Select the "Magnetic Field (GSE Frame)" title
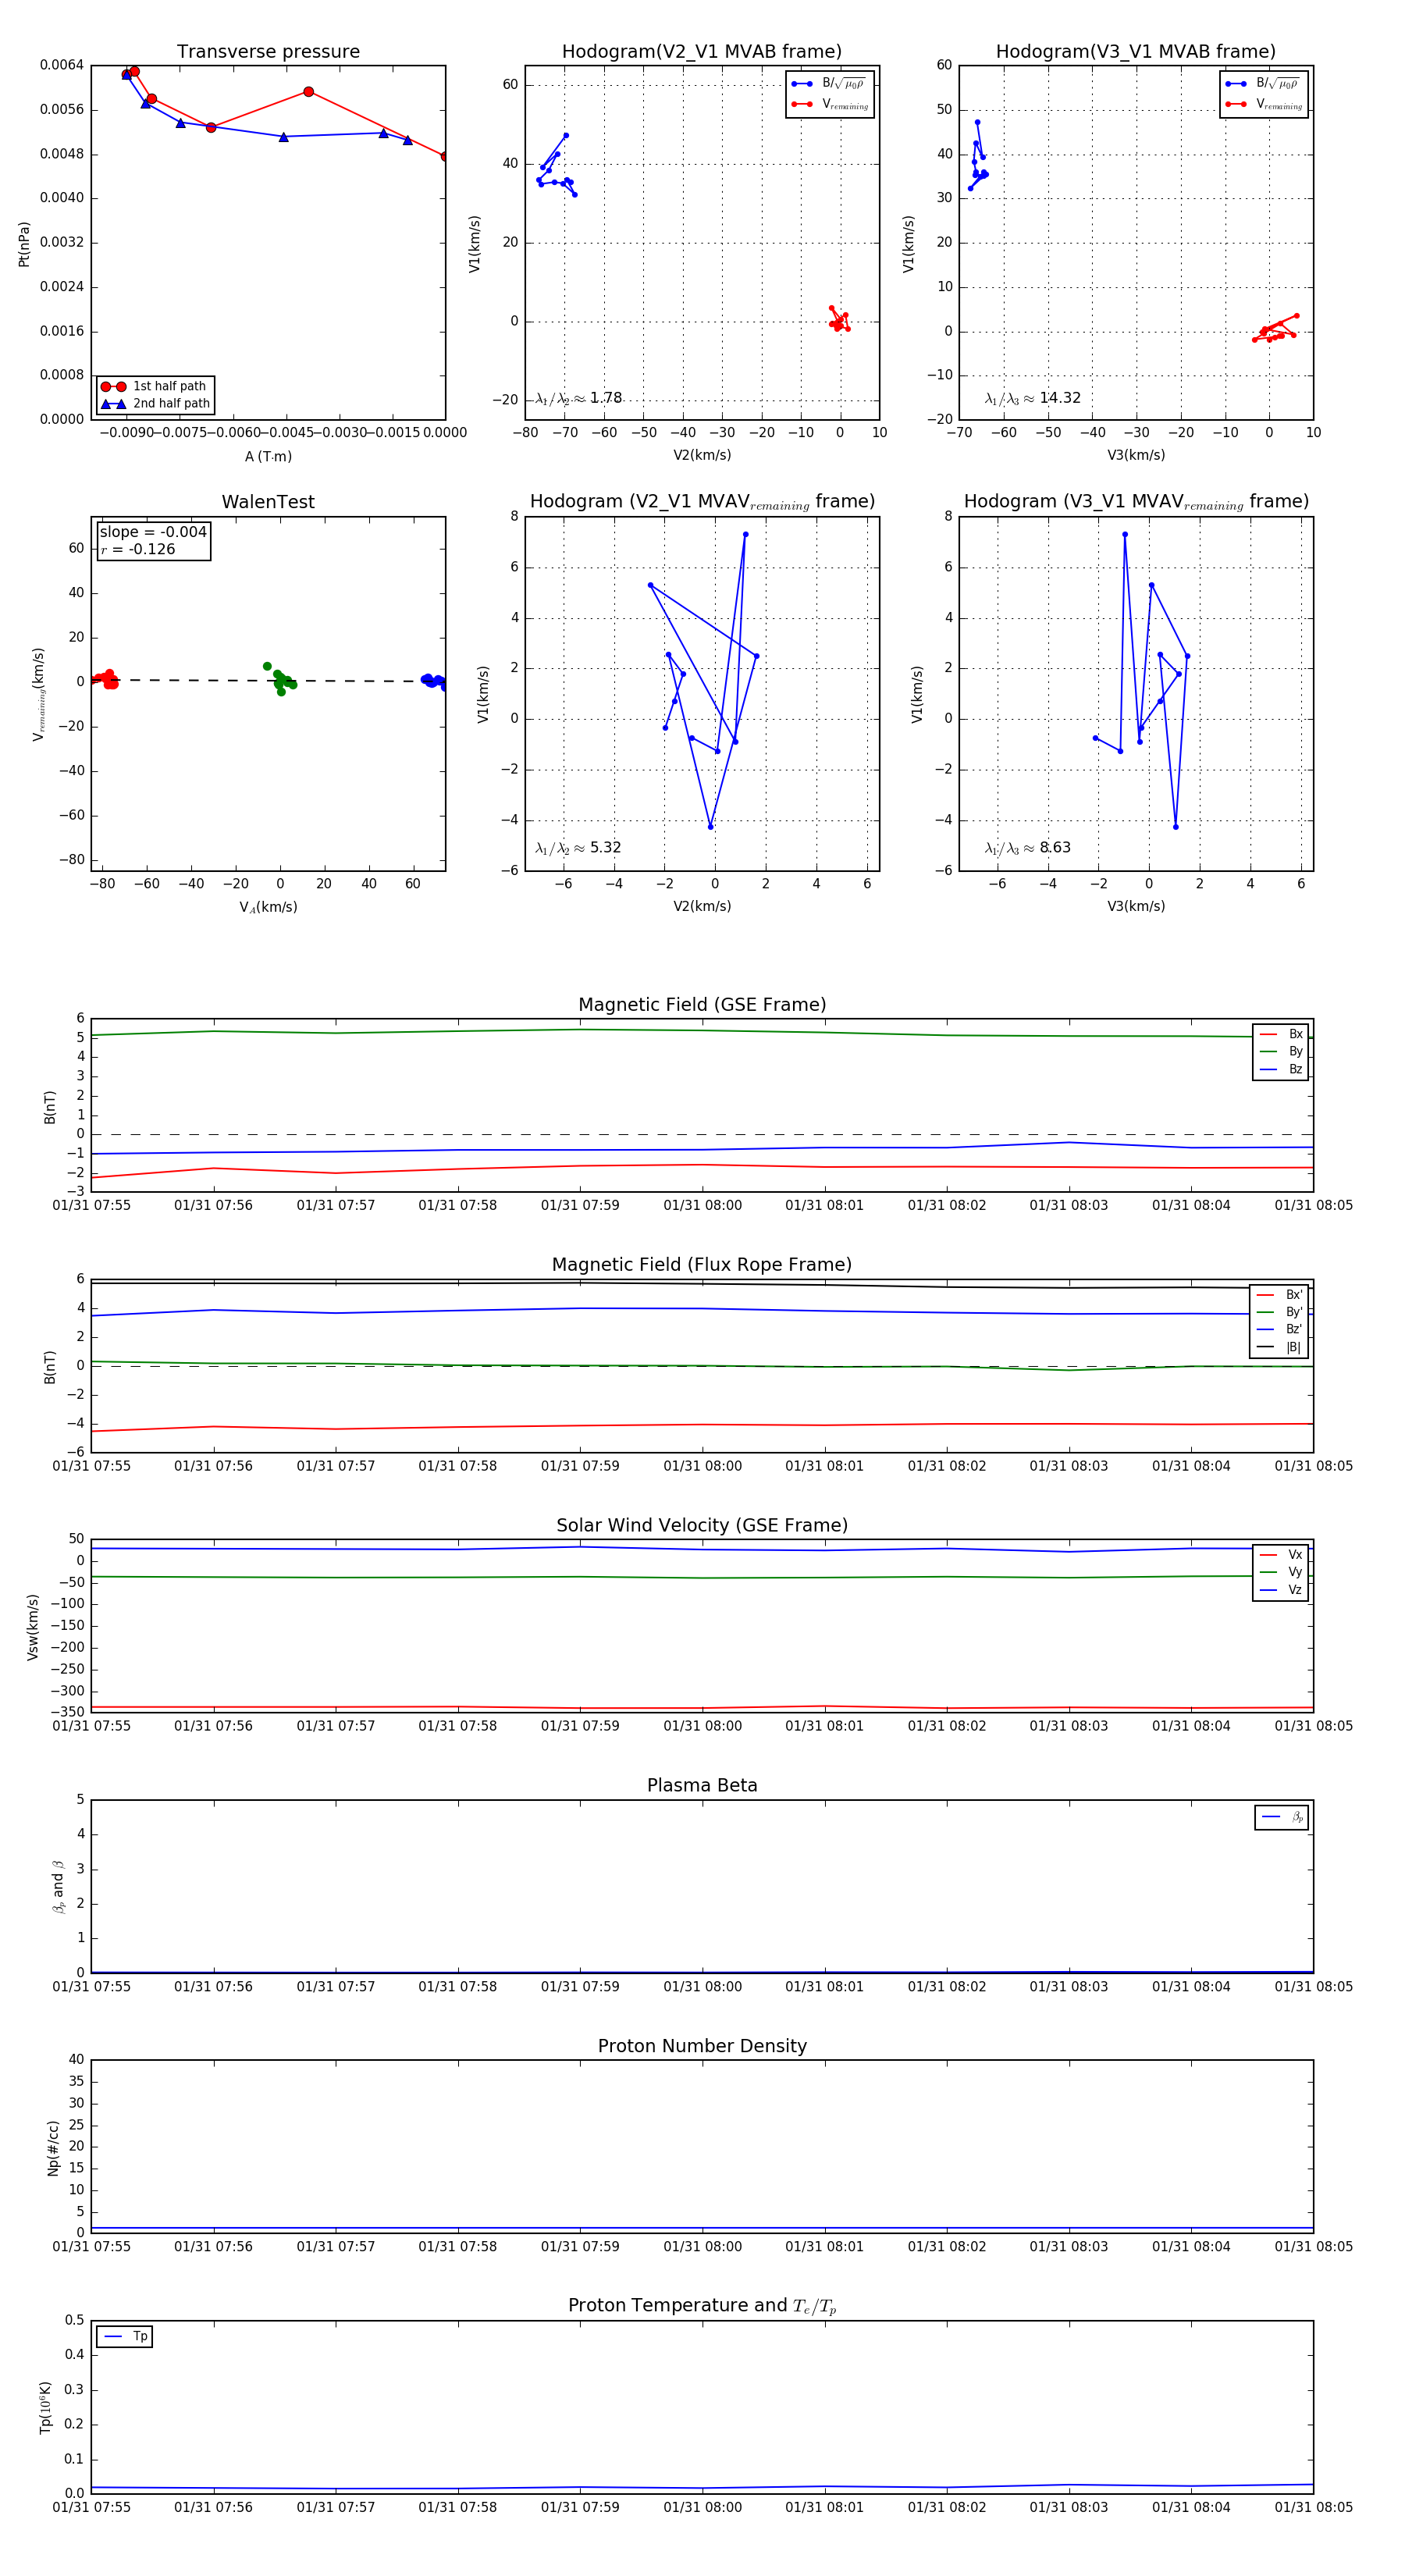The height and width of the screenshot is (2576, 1405). [702, 1005]
